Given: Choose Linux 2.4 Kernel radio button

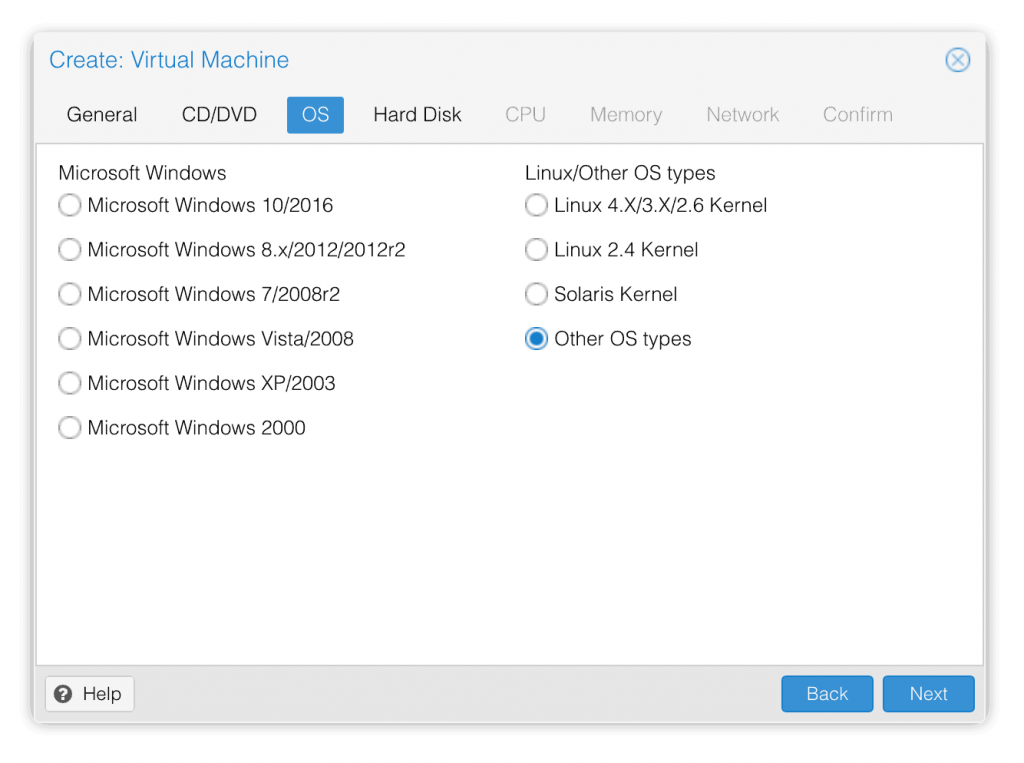Looking at the screenshot, I should (x=536, y=250).
